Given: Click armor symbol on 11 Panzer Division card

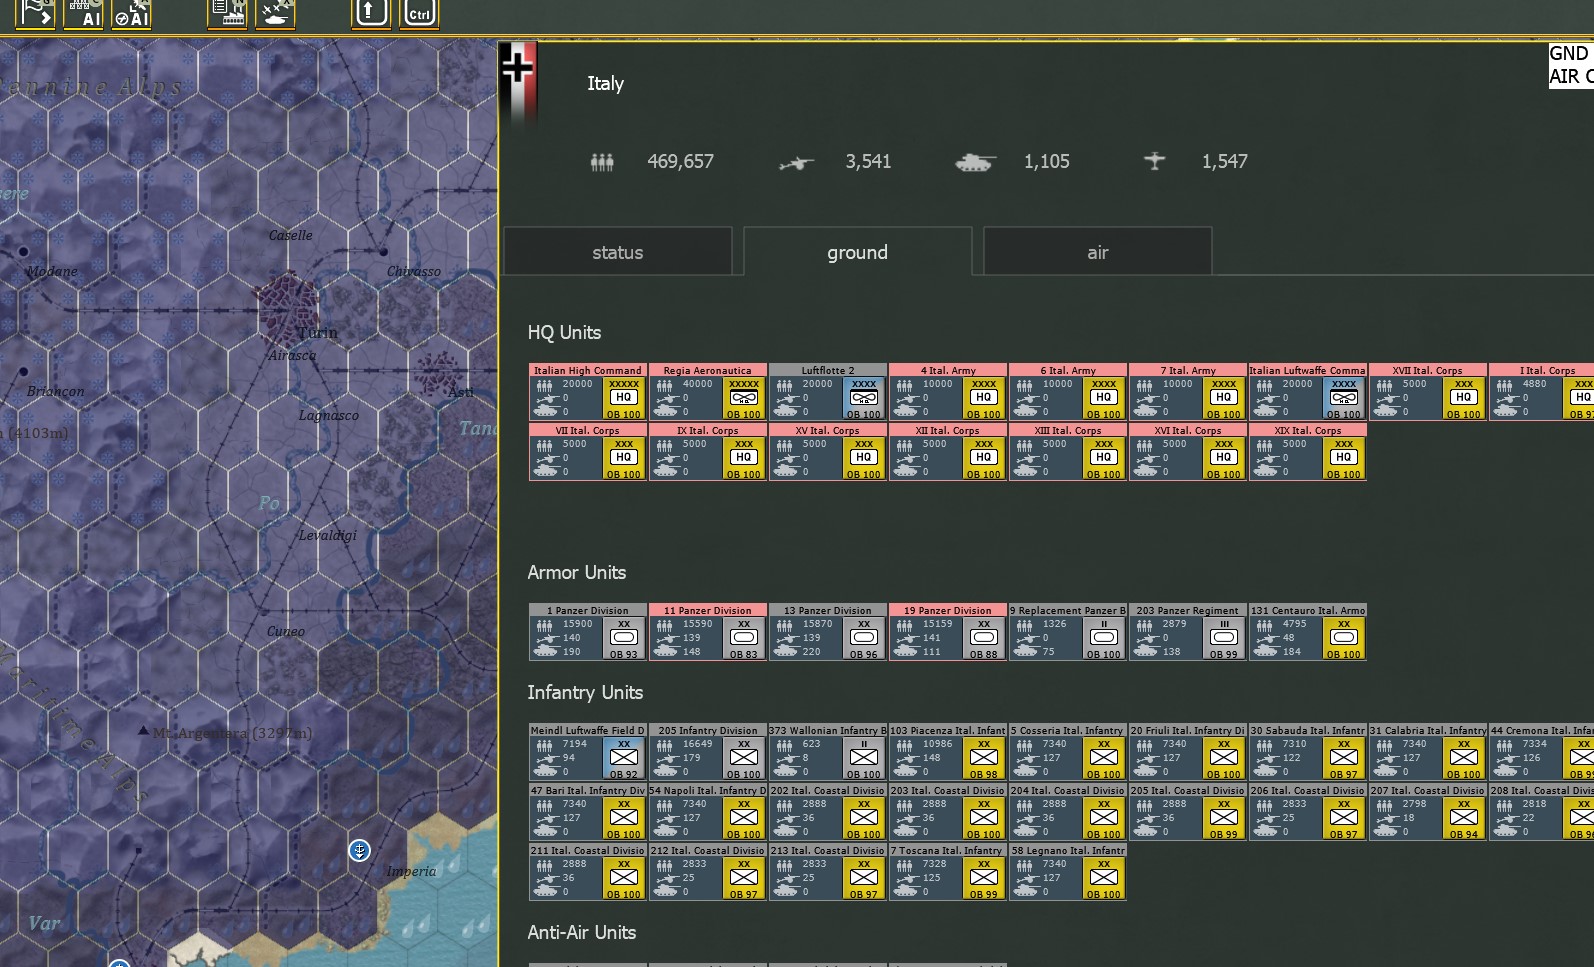Looking at the screenshot, I should point(744,637).
